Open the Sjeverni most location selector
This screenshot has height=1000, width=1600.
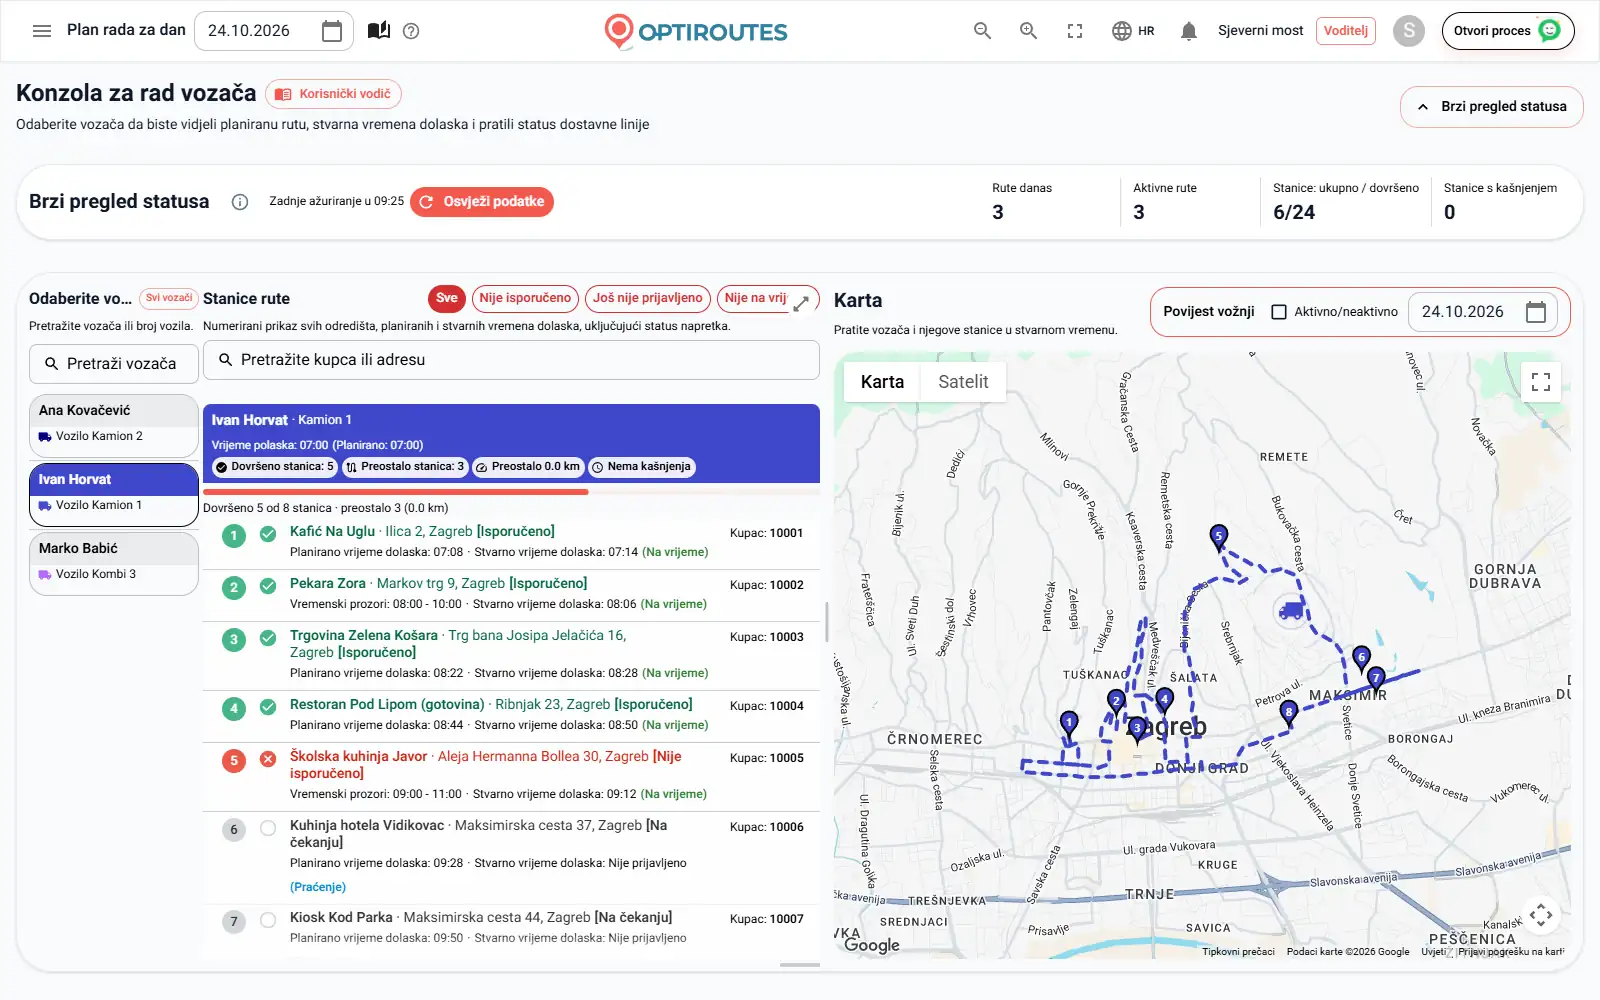tap(1260, 31)
